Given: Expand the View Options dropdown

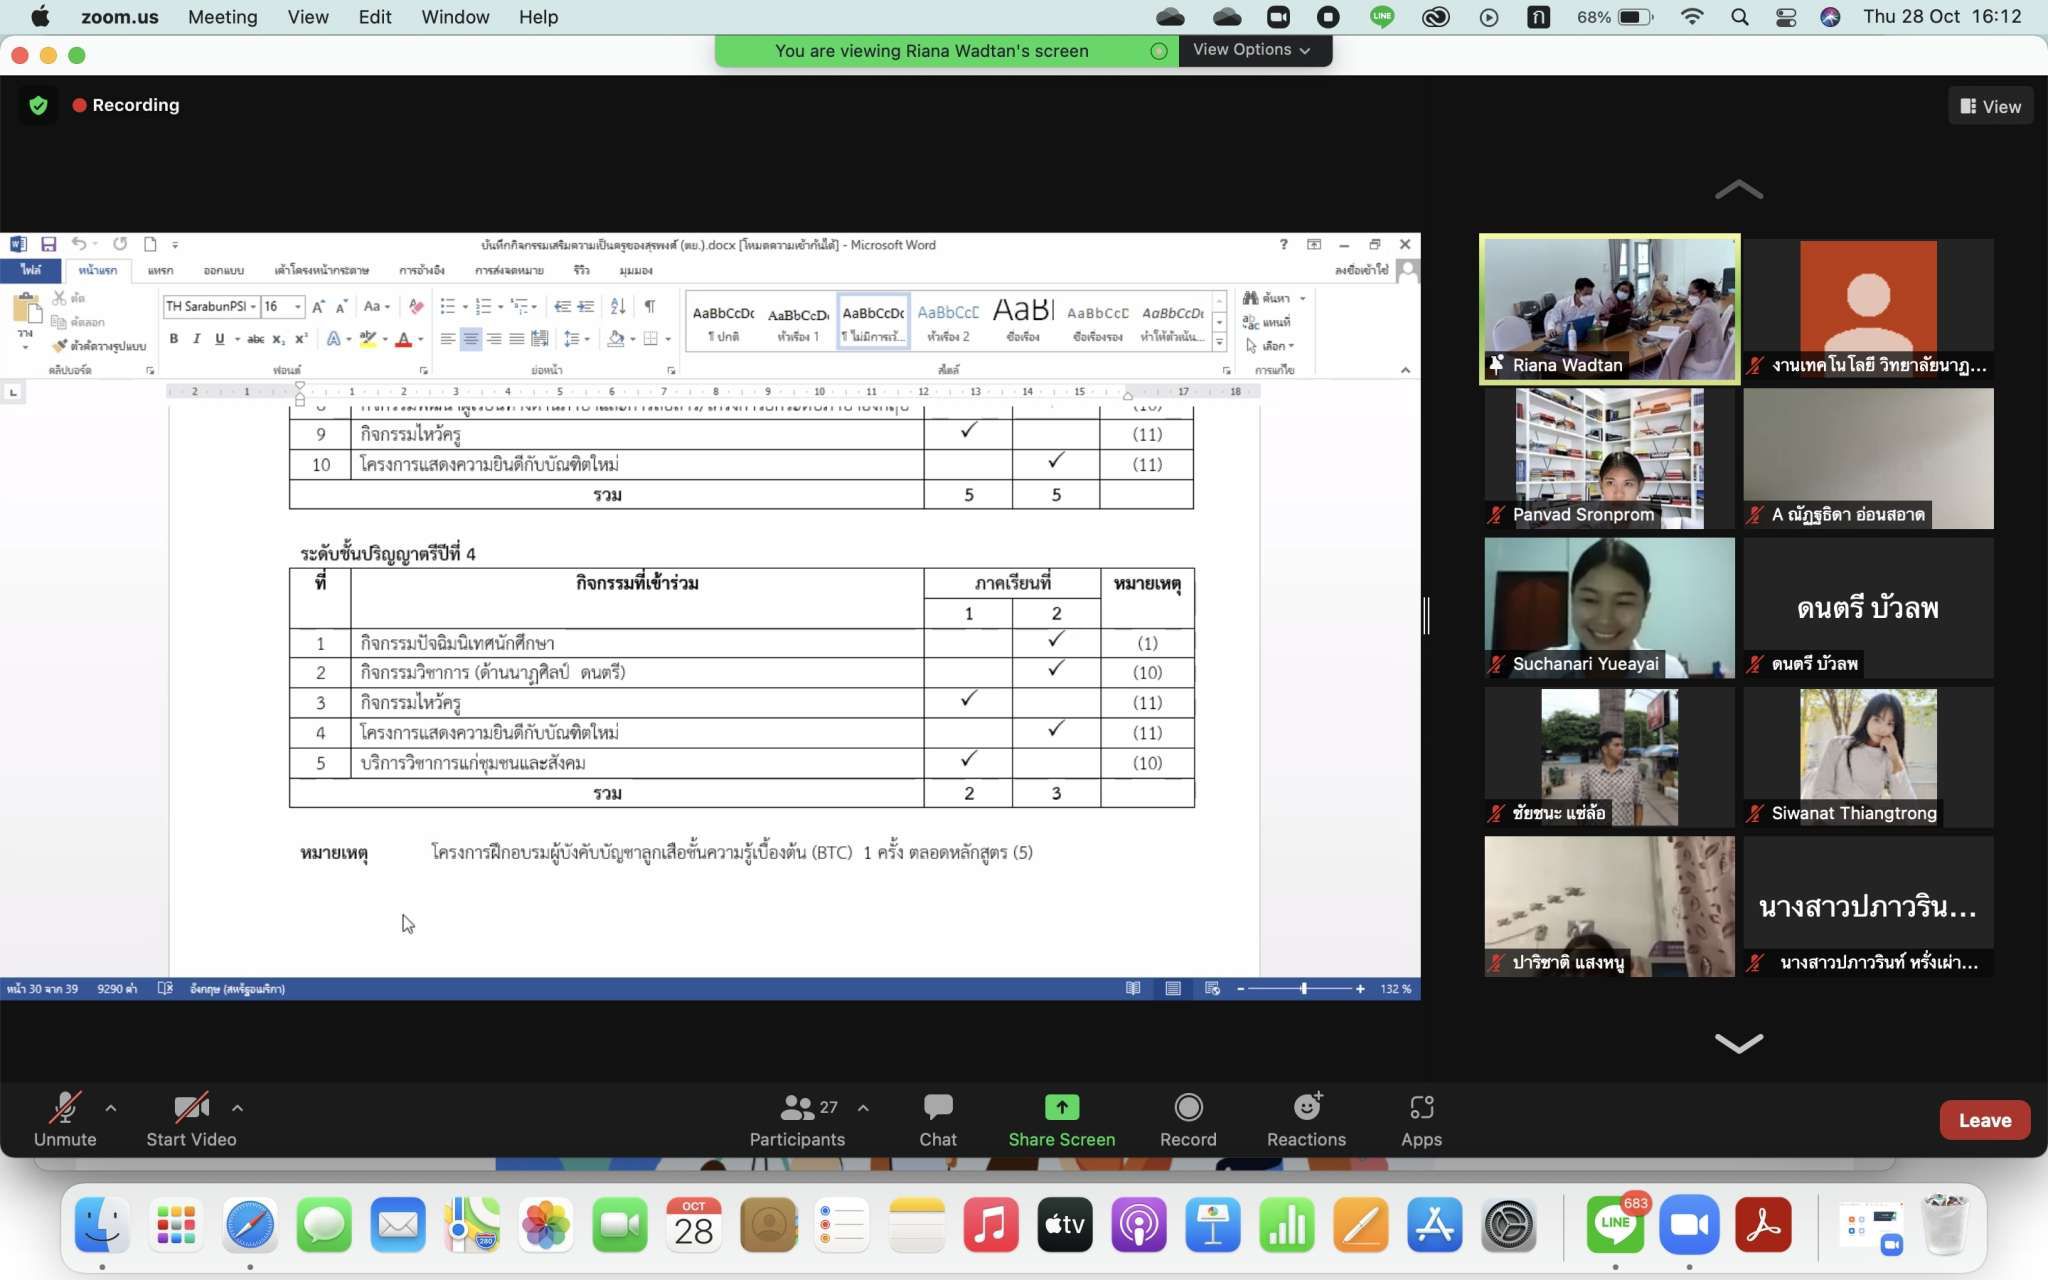Looking at the screenshot, I should click(1252, 50).
